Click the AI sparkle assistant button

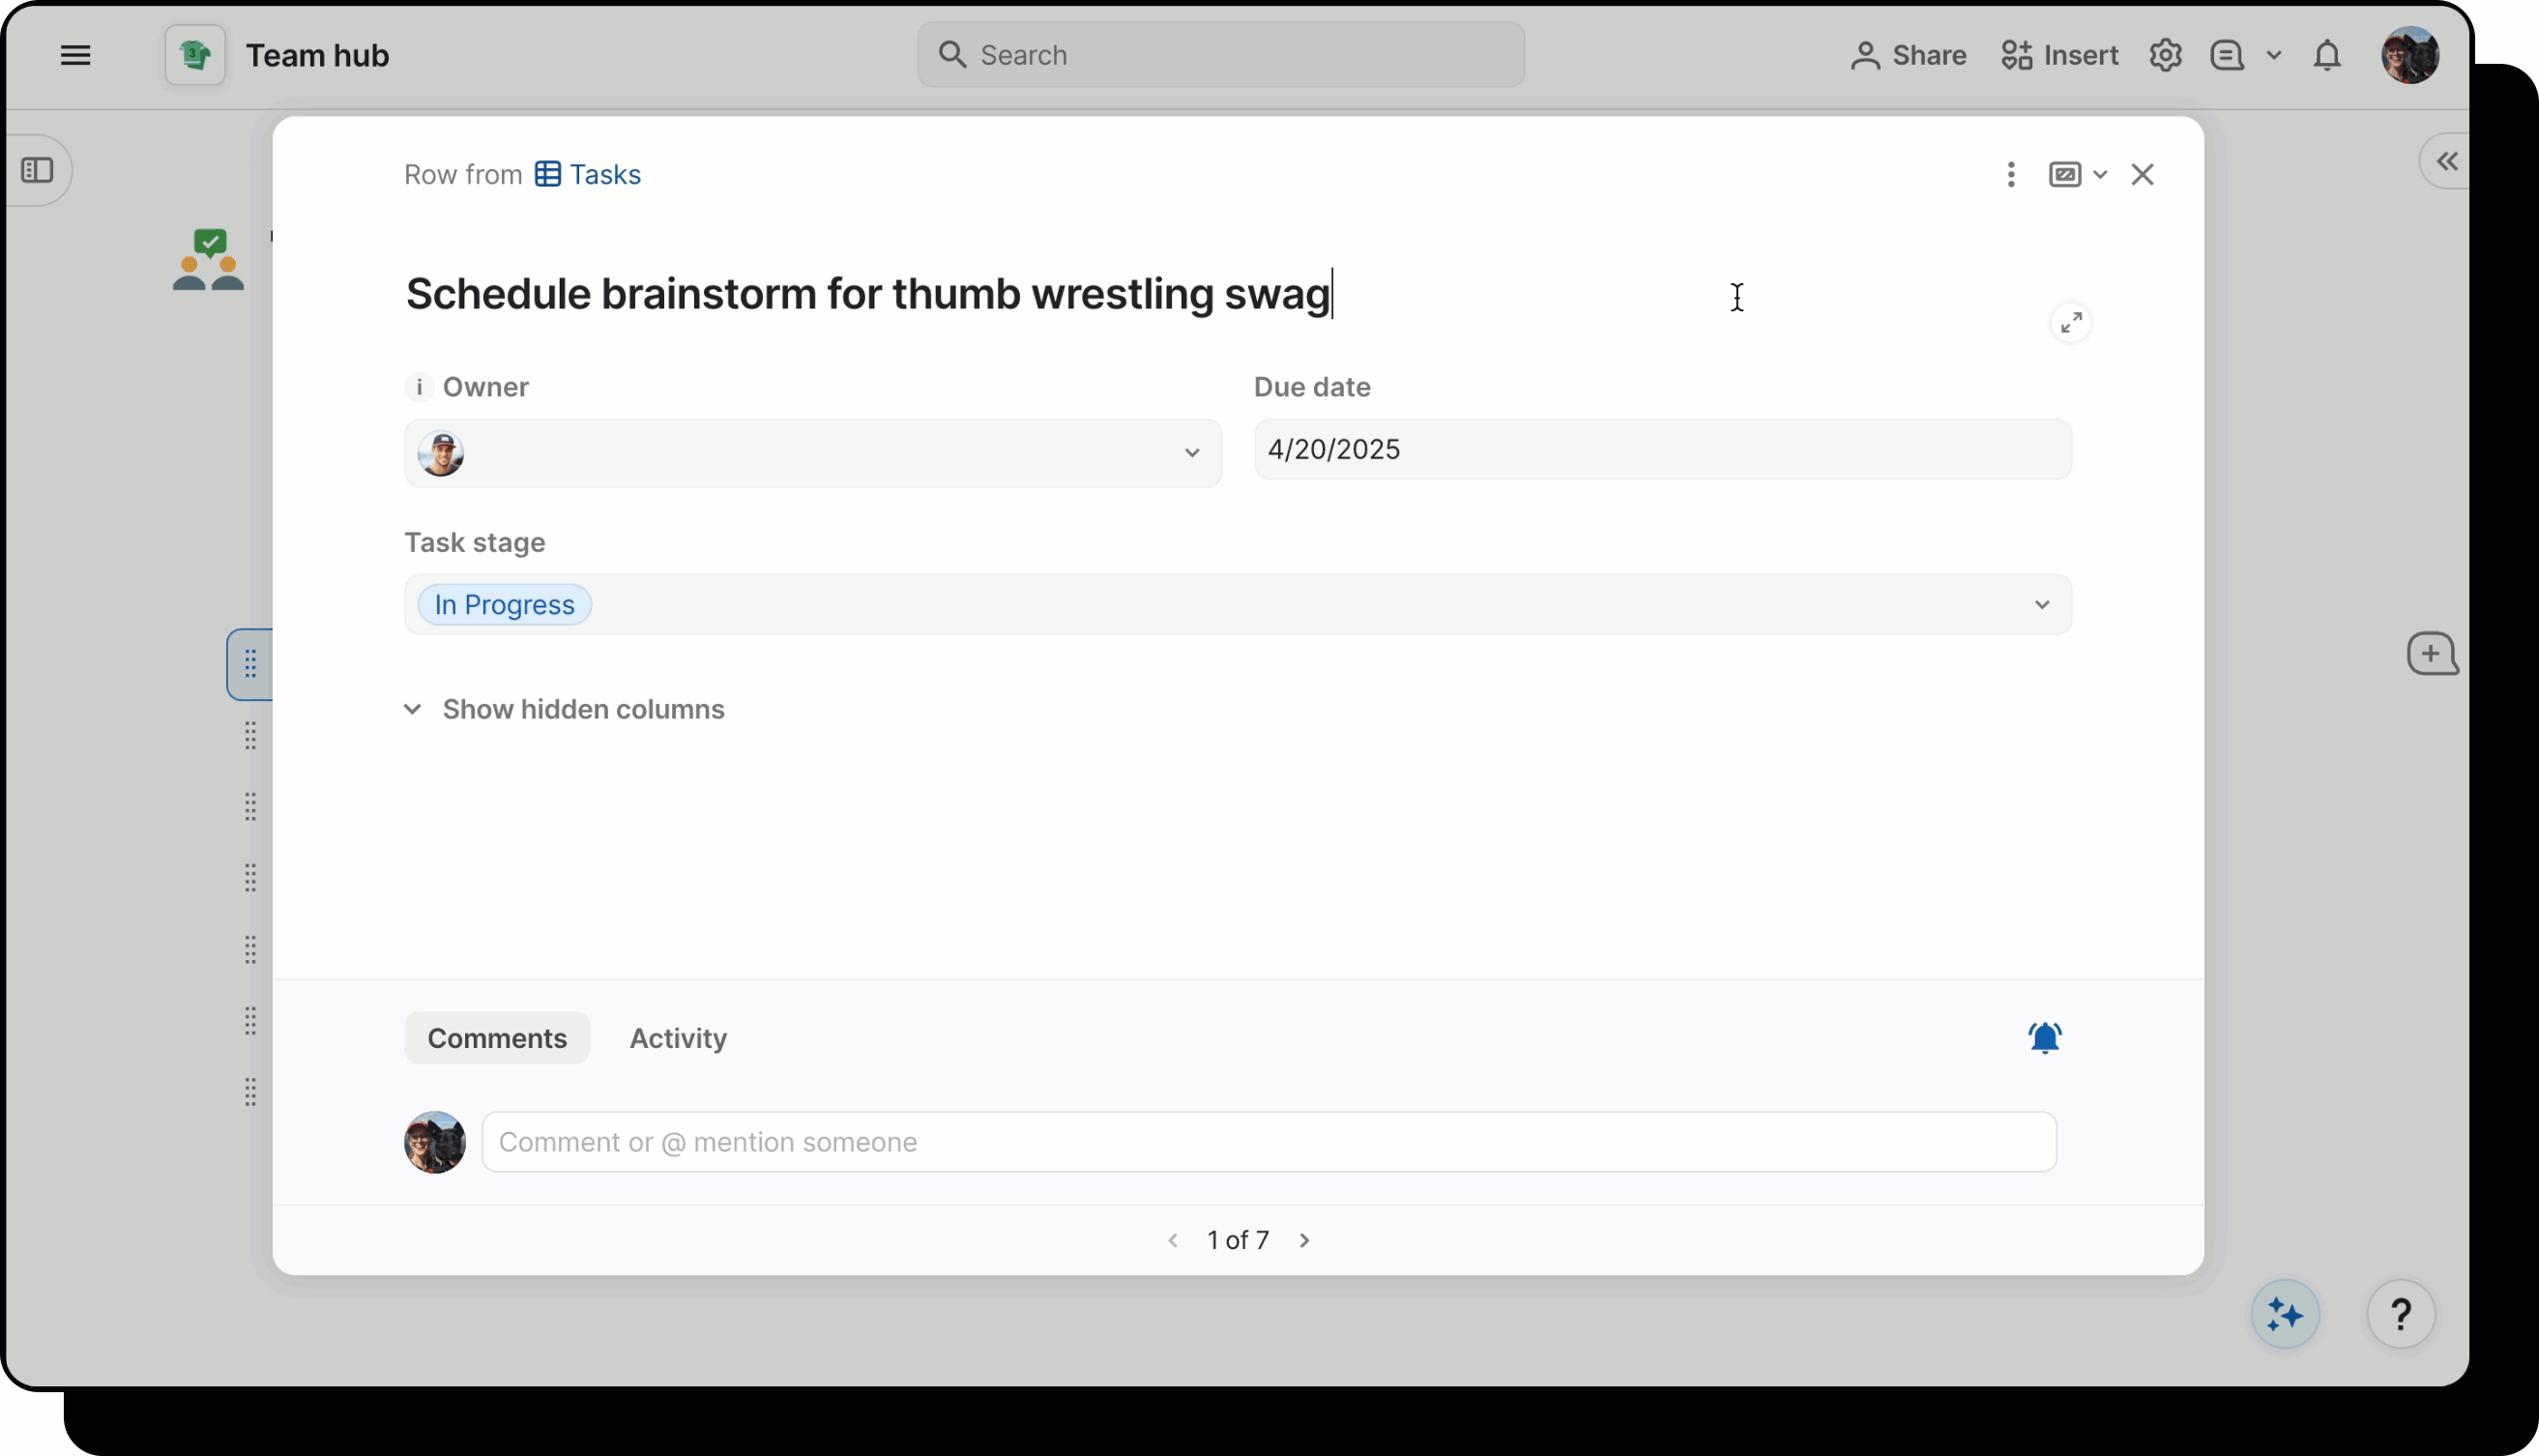2285,1314
